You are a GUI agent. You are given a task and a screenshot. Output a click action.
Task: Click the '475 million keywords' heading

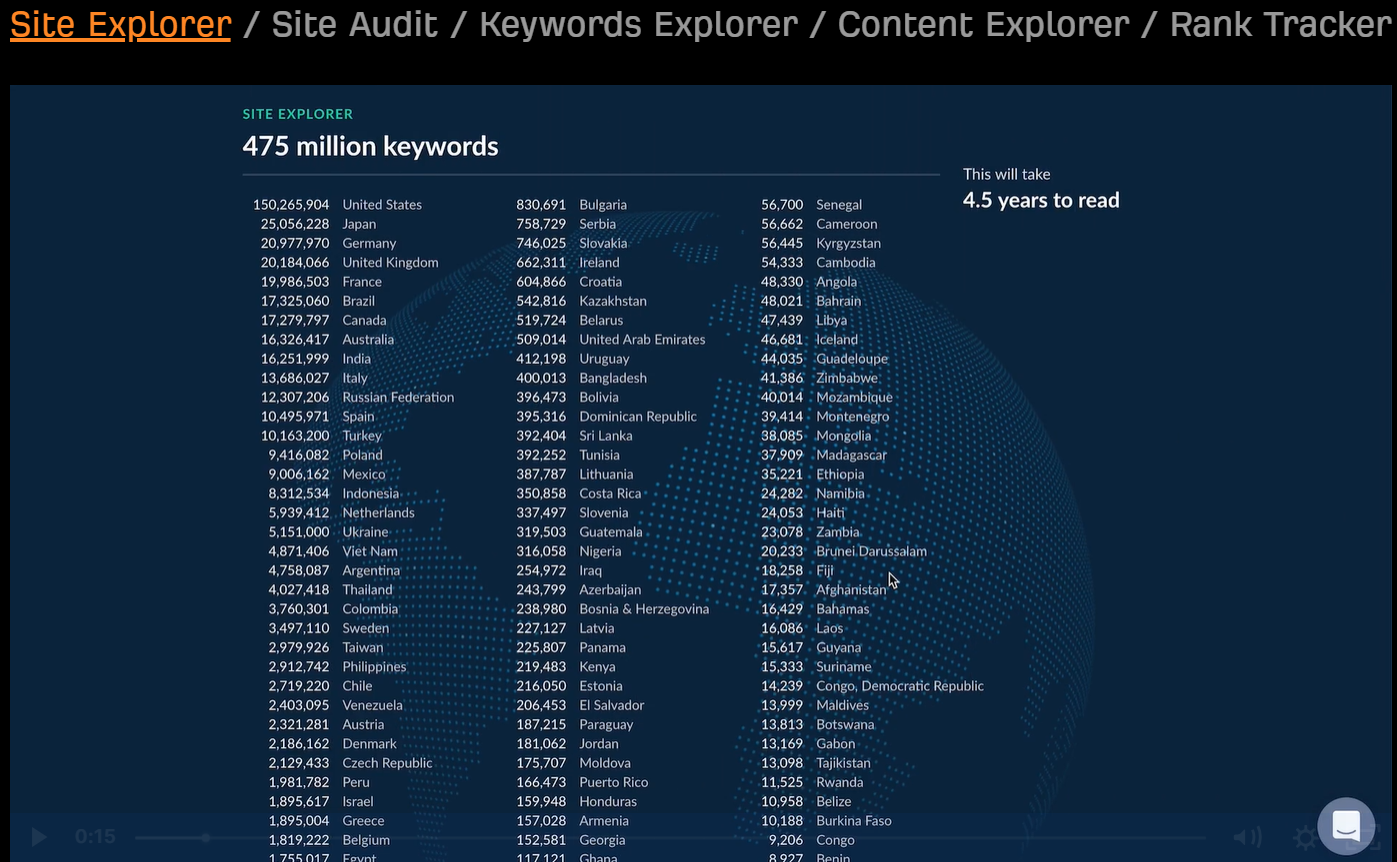pos(370,146)
